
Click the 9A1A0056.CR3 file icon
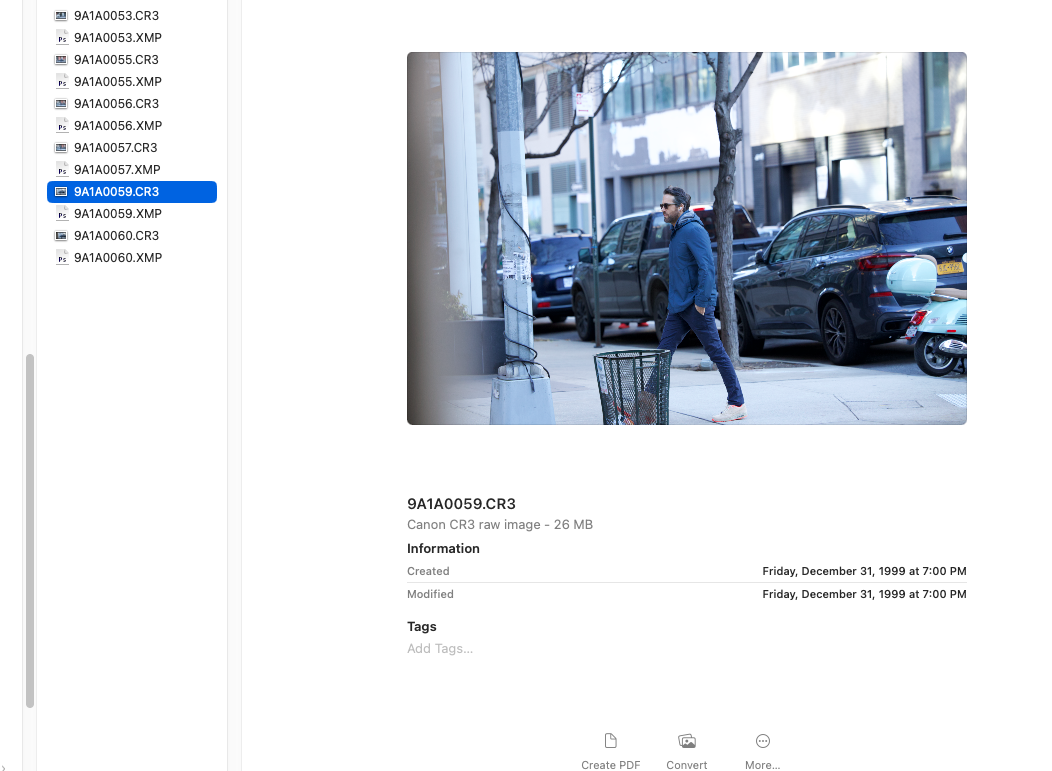(x=61, y=103)
